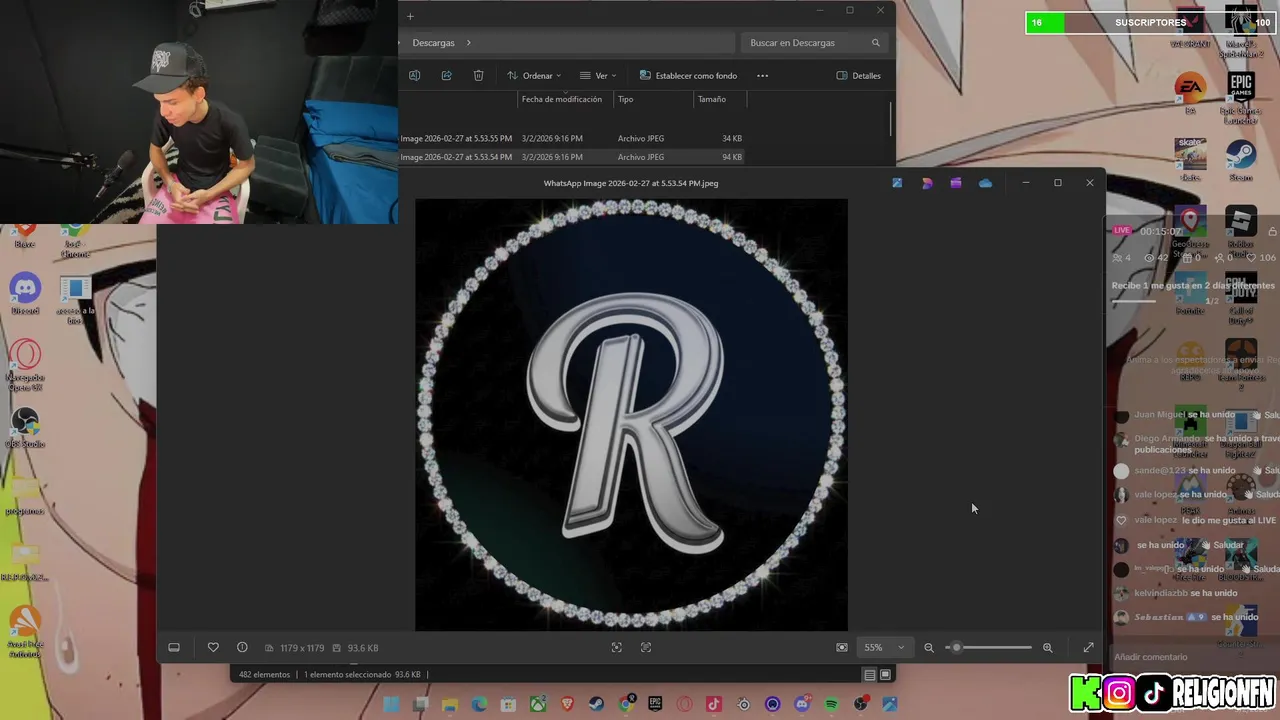Open Steam from the taskbar

pos(597,705)
